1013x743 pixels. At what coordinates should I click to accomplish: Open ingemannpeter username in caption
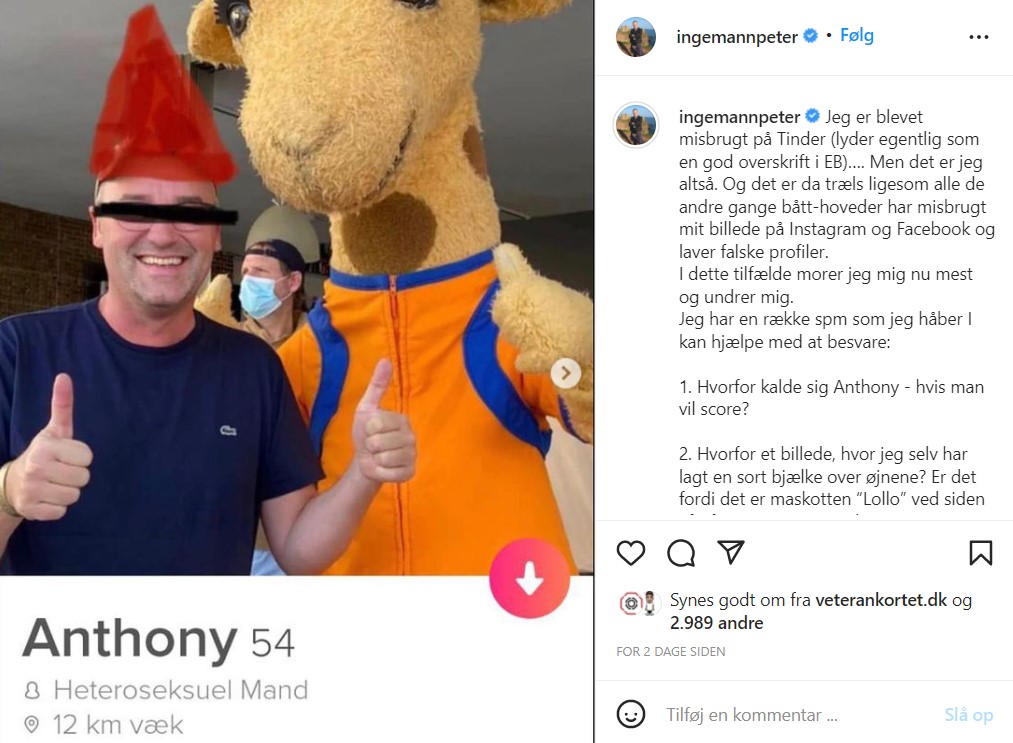point(740,117)
